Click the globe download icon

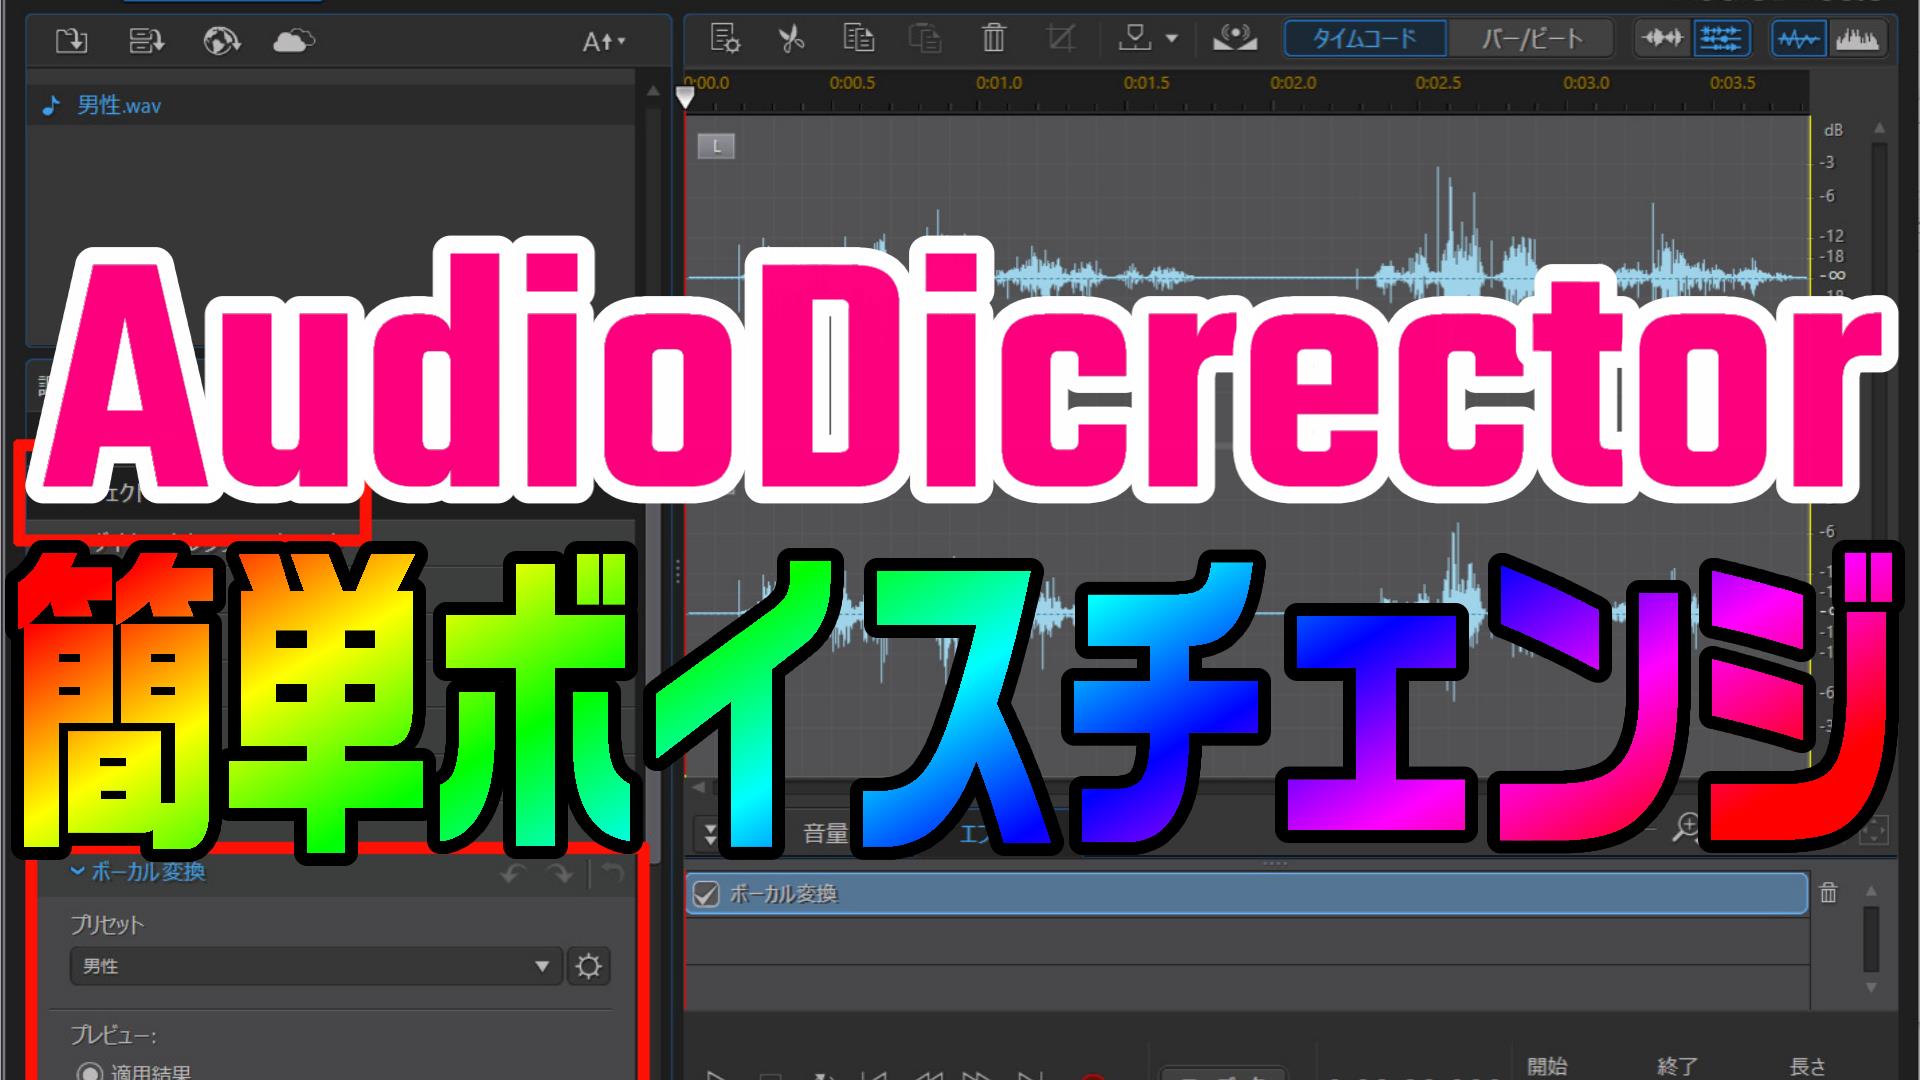point(221,41)
